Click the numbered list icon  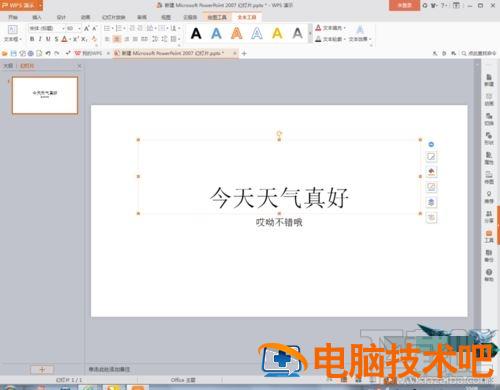point(119,28)
